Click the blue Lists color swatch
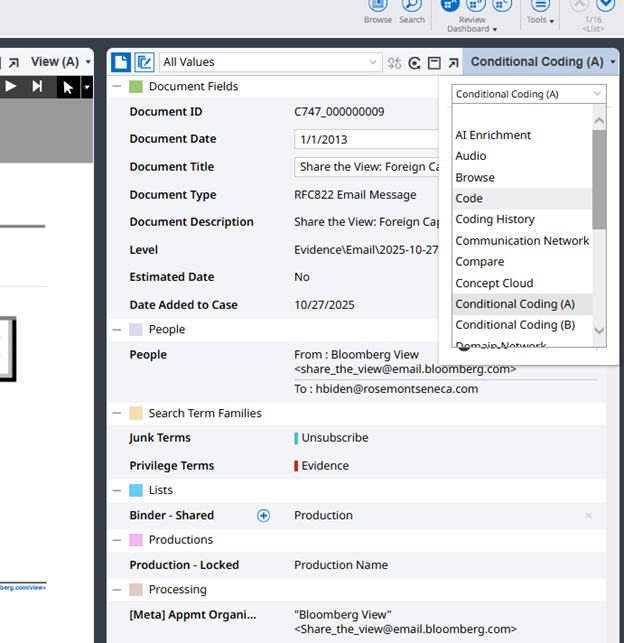Viewport: 624px width, 643px height. point(136,490)
